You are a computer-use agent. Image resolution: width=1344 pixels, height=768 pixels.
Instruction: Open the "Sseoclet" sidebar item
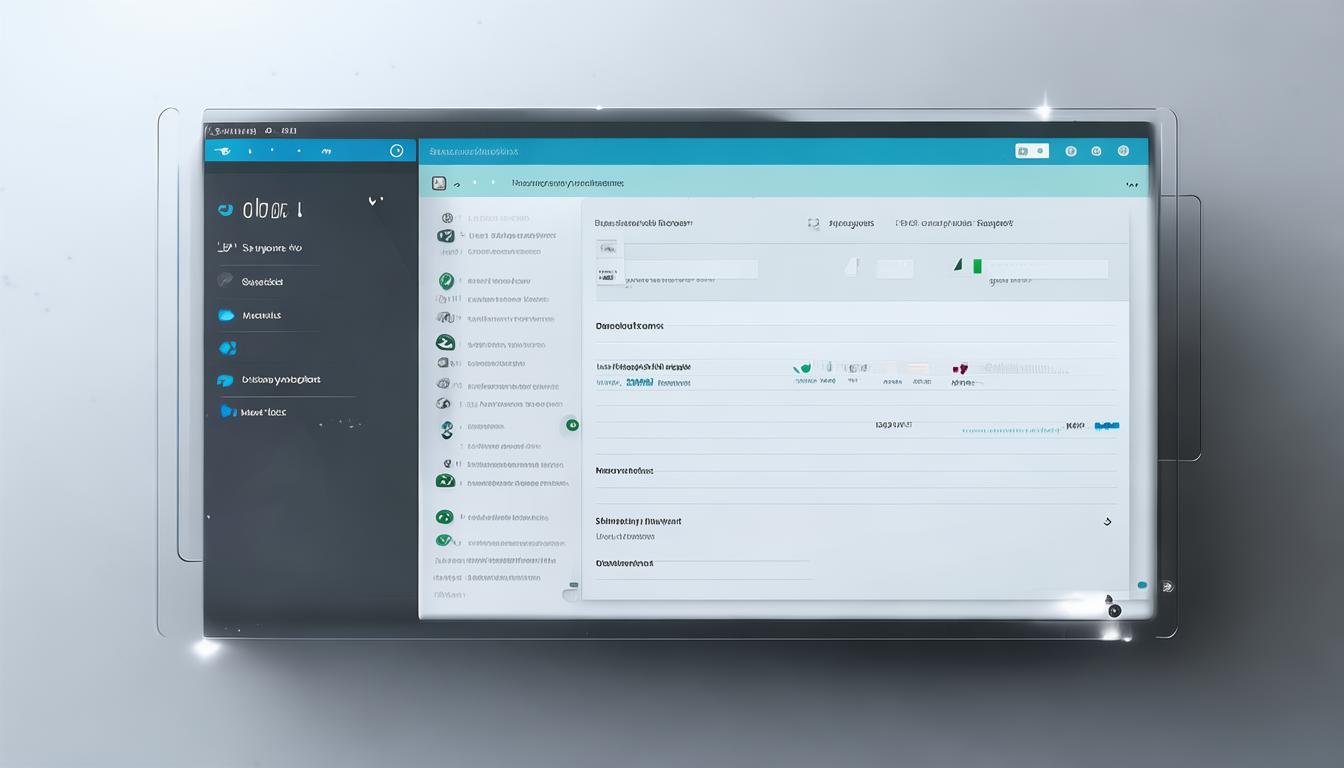point(262,282)
